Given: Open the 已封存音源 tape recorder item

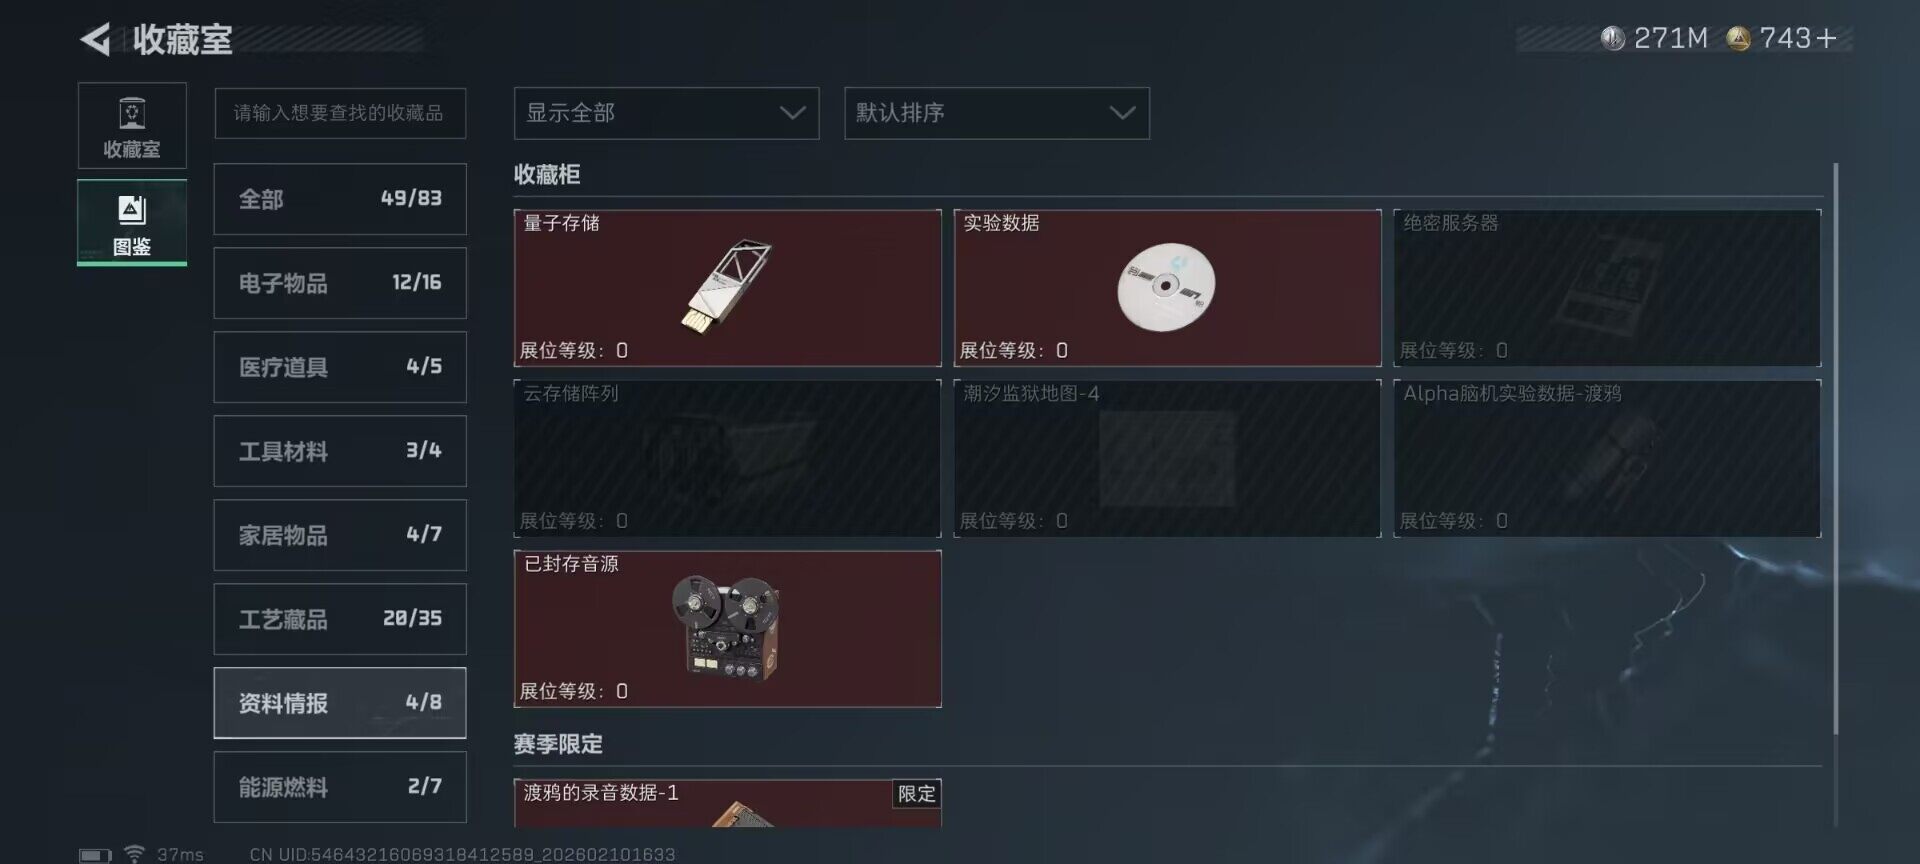Looking at the screenshot, I should click(727, 629).
